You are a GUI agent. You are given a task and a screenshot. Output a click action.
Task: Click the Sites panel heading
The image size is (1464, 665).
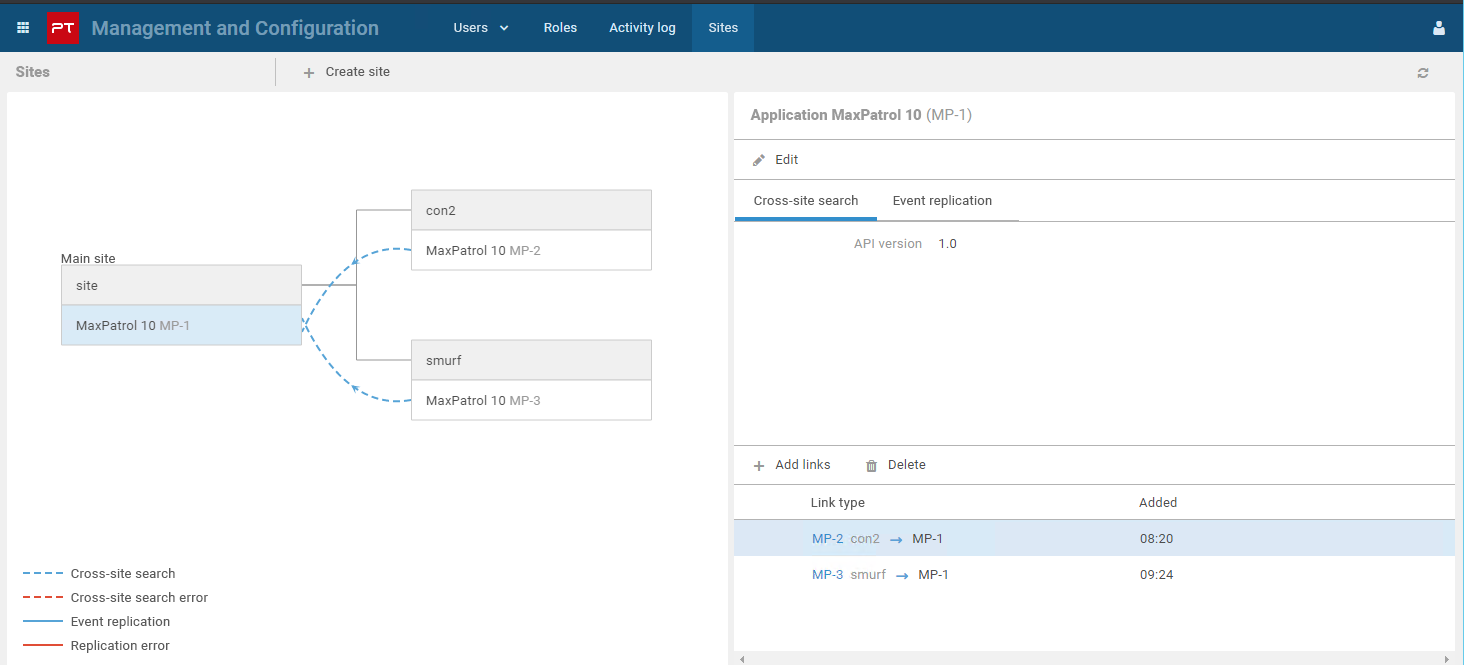33,72
